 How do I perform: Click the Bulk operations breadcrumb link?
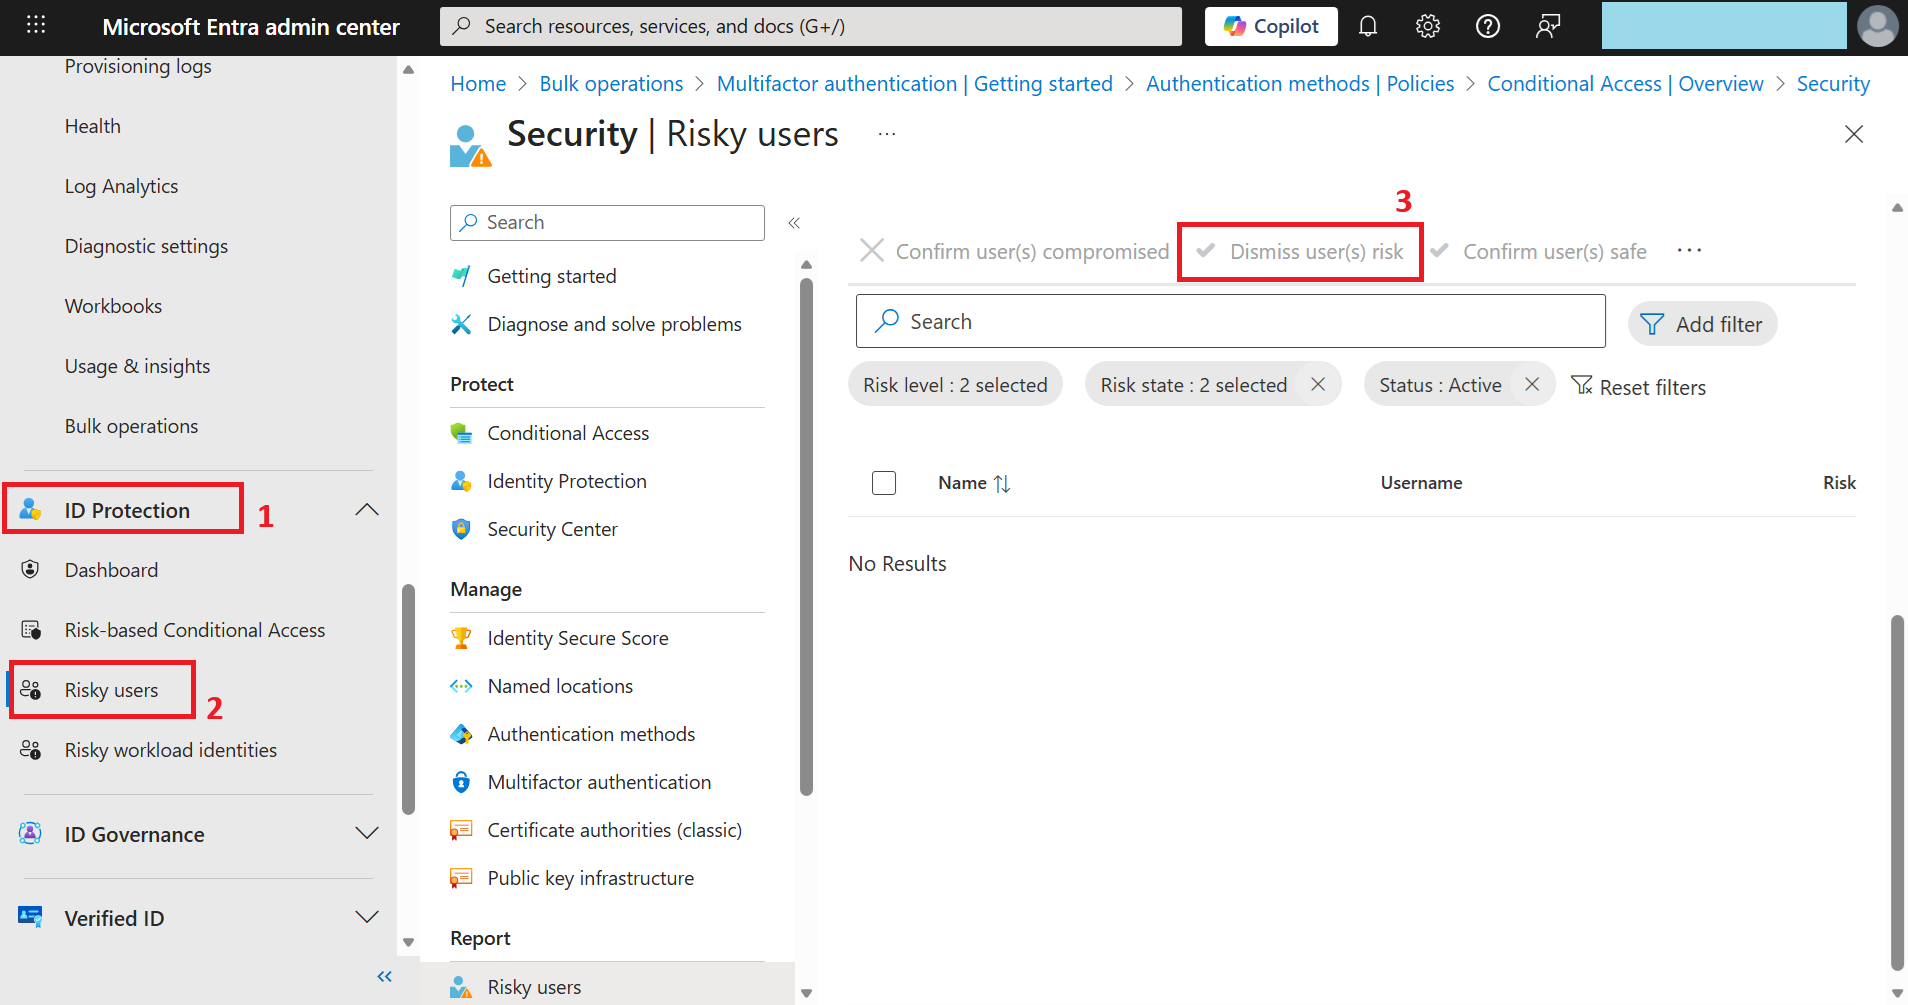(x=611, y=84)
